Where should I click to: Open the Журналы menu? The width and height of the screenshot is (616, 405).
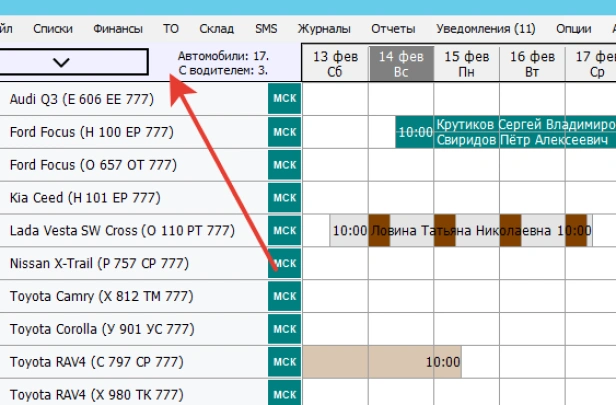324,29
